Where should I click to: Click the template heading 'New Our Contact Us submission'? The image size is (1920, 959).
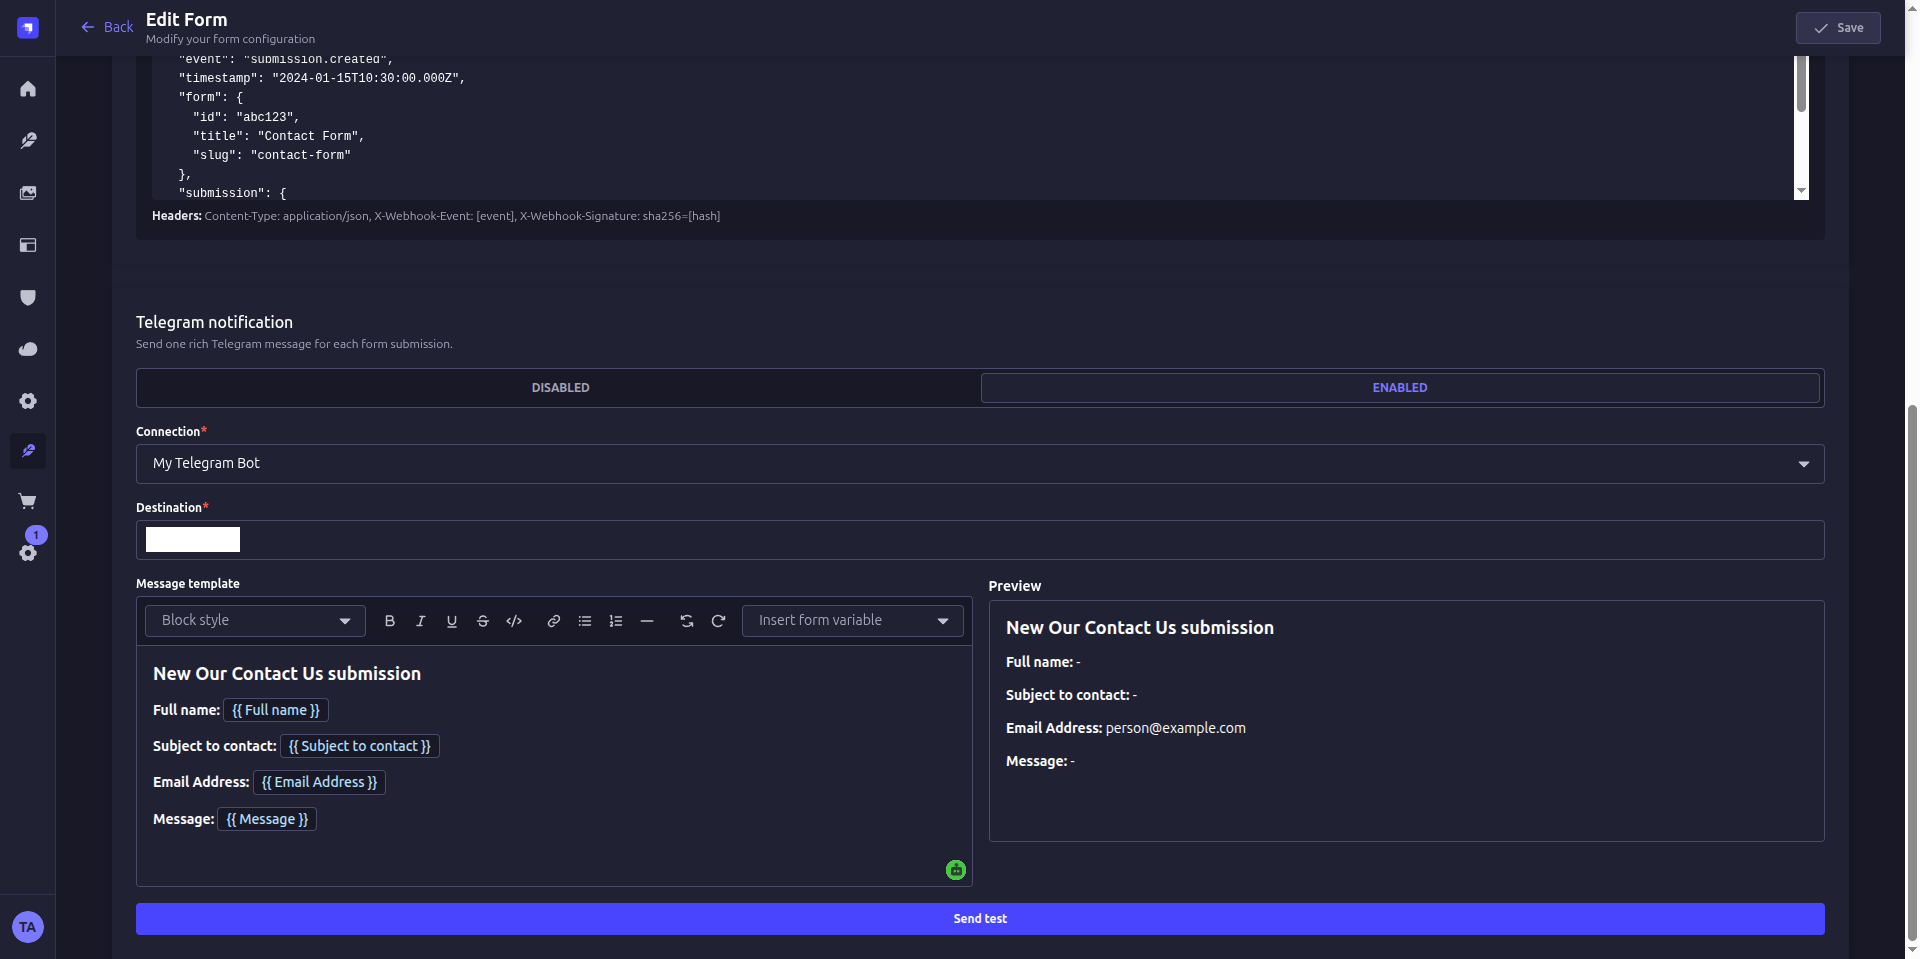[x=287, y=674]
